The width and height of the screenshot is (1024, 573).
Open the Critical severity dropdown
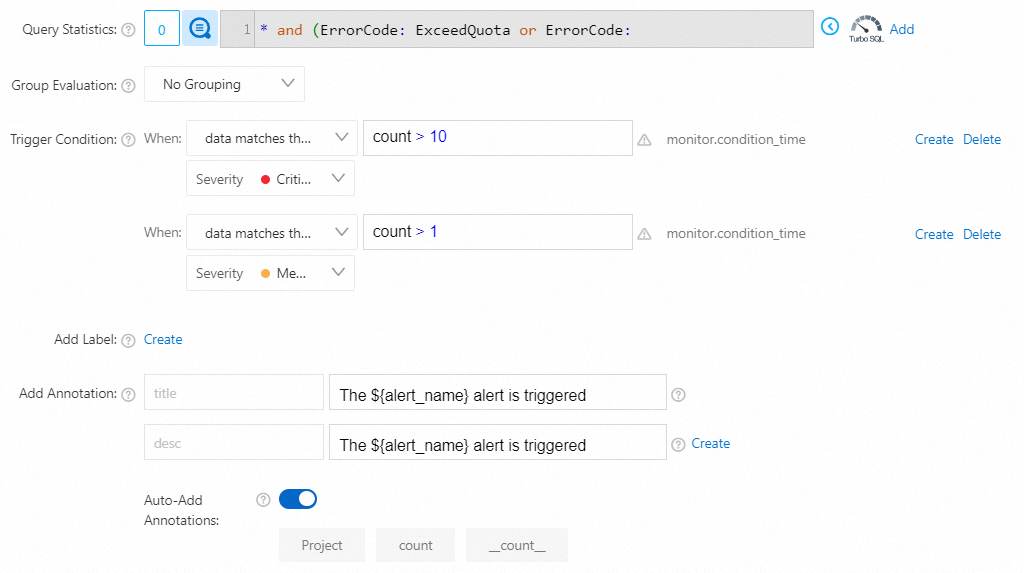tap(270, 179)
